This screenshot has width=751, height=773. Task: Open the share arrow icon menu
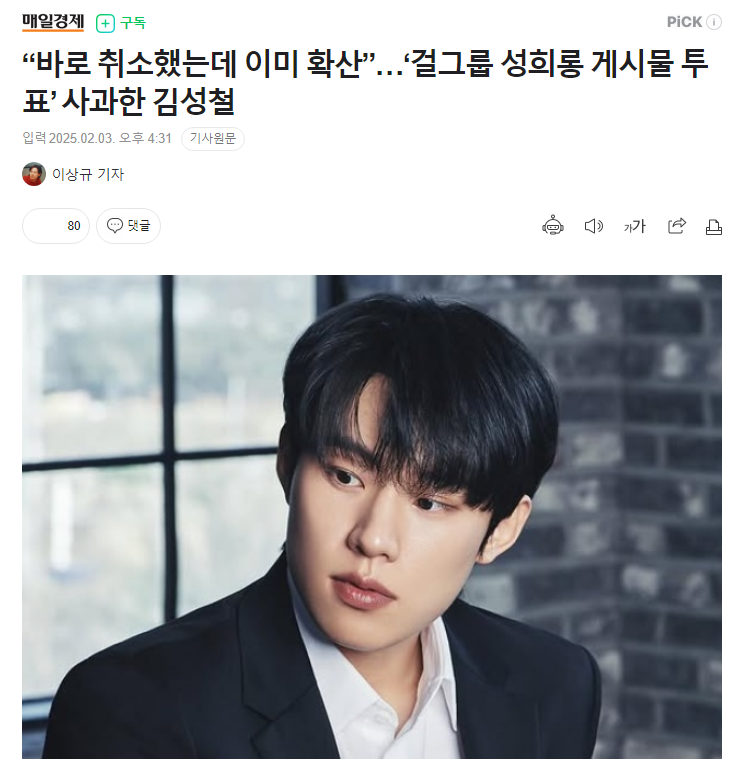(x=677, y=226)
